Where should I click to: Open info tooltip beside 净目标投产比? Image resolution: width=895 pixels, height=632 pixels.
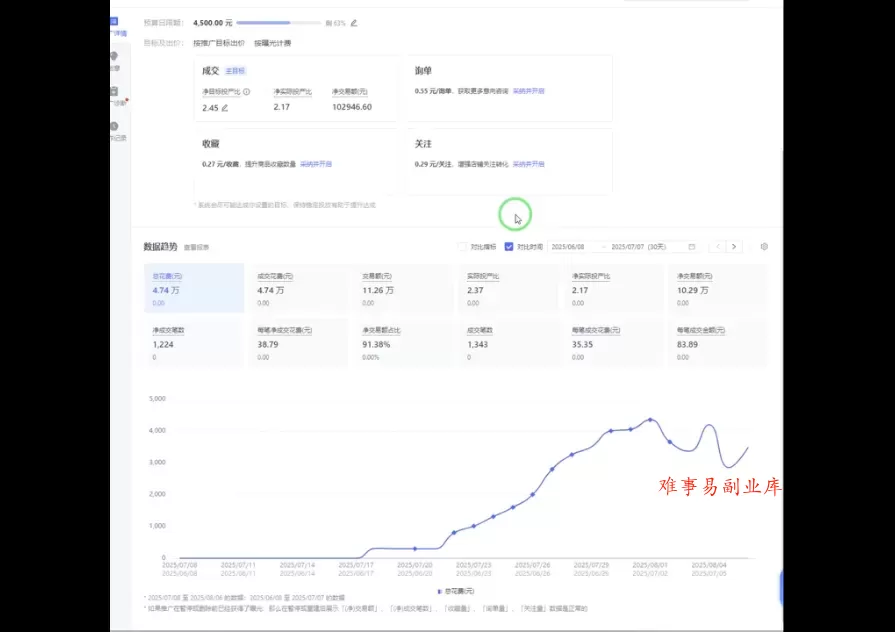tap(247, 91)
